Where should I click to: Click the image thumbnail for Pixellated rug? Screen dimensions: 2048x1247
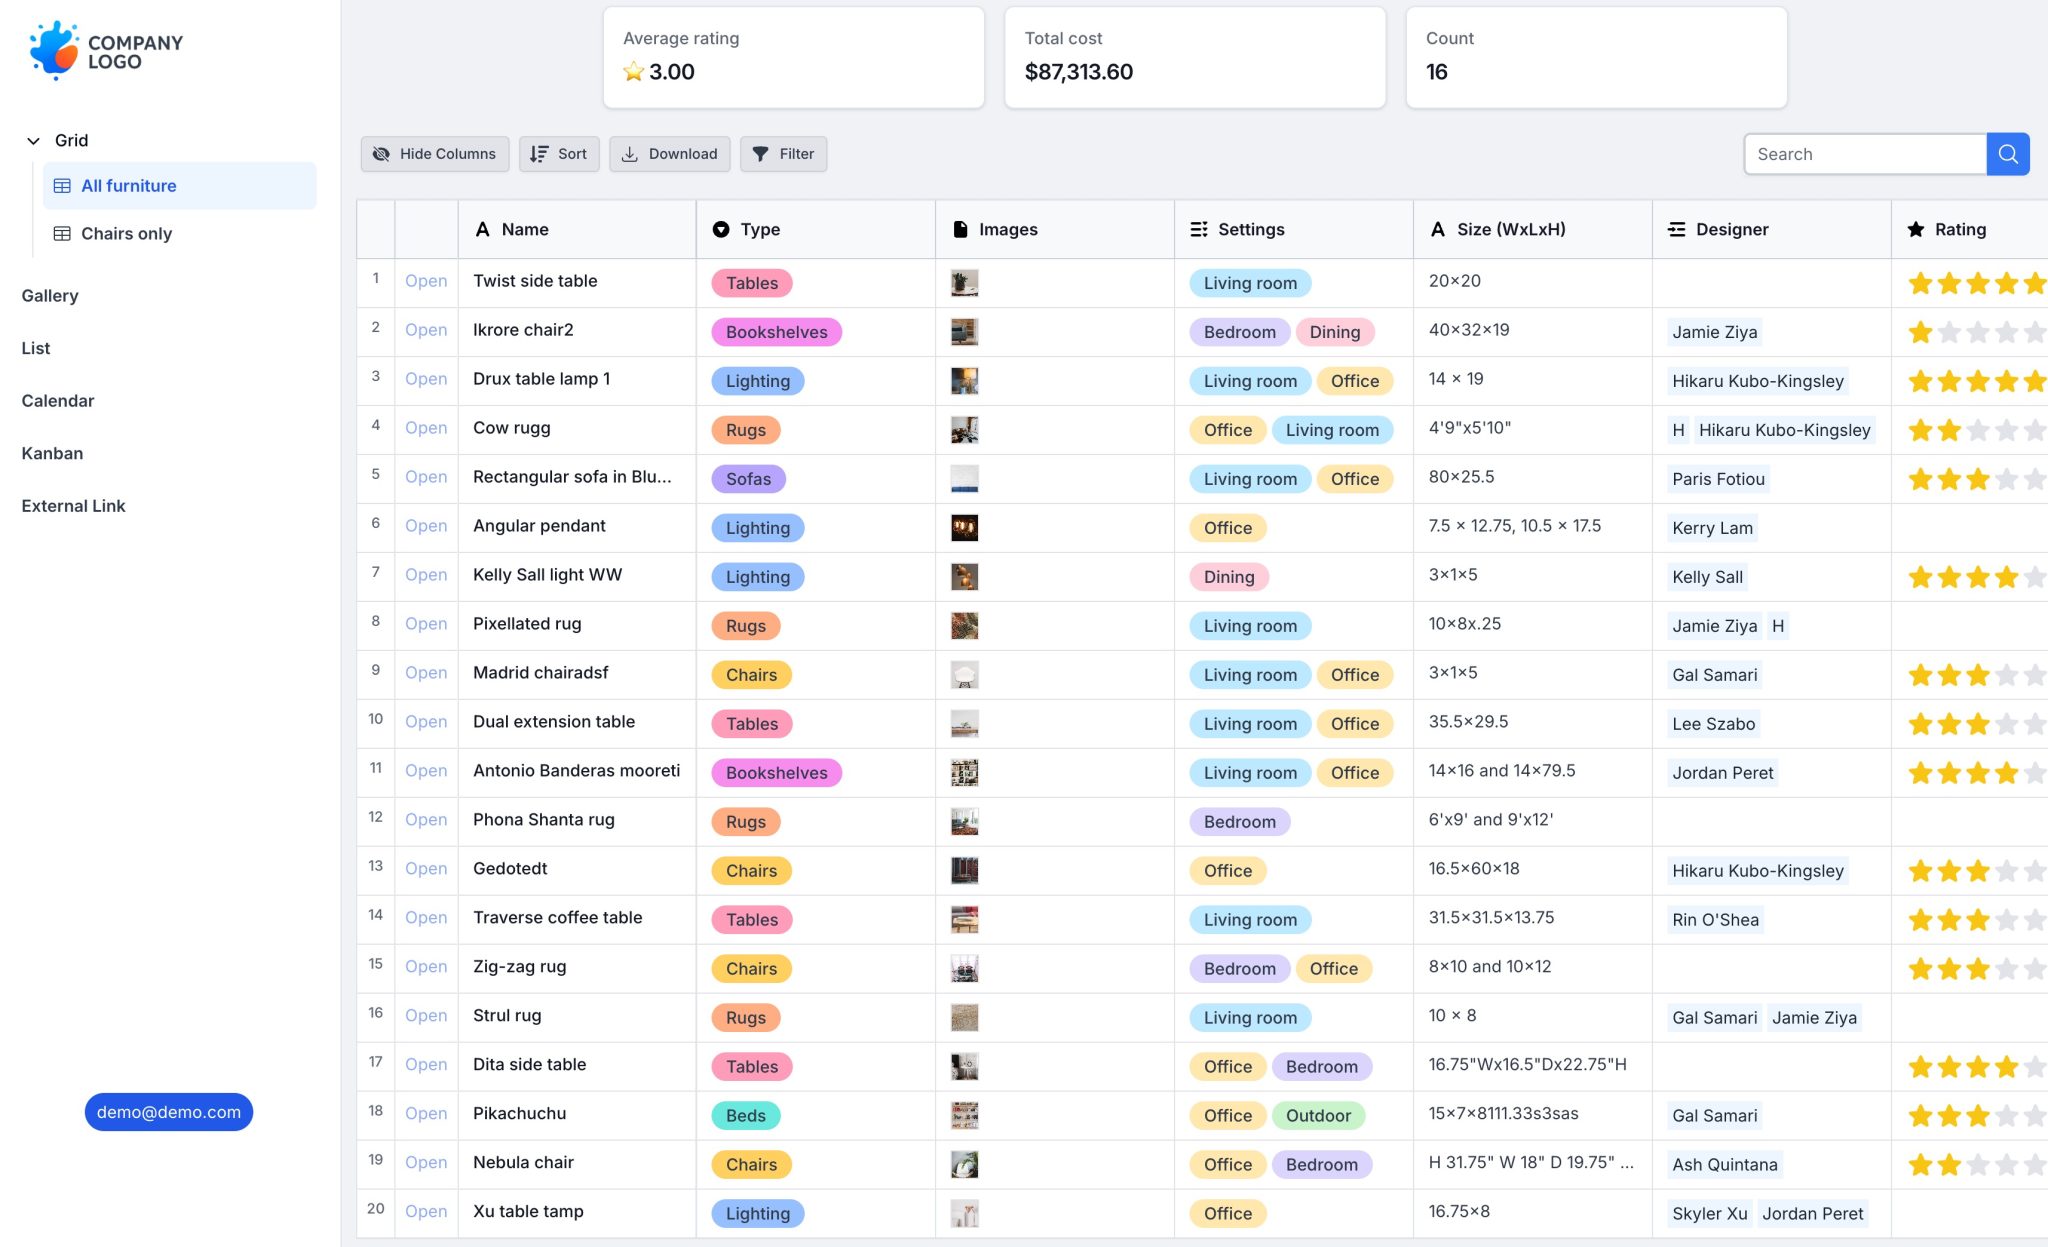click(964, 624)
